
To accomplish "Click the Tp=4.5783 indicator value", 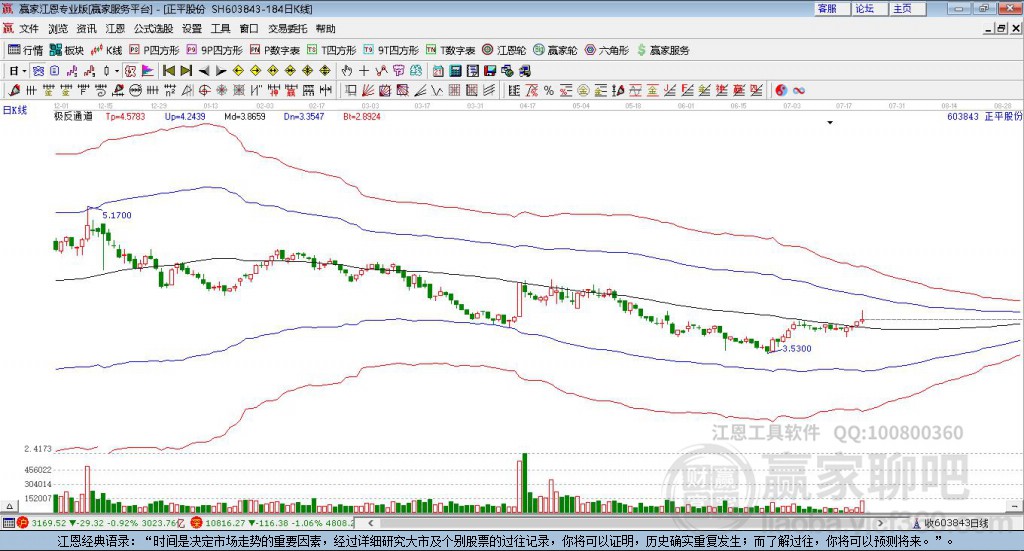I will 125,116.
